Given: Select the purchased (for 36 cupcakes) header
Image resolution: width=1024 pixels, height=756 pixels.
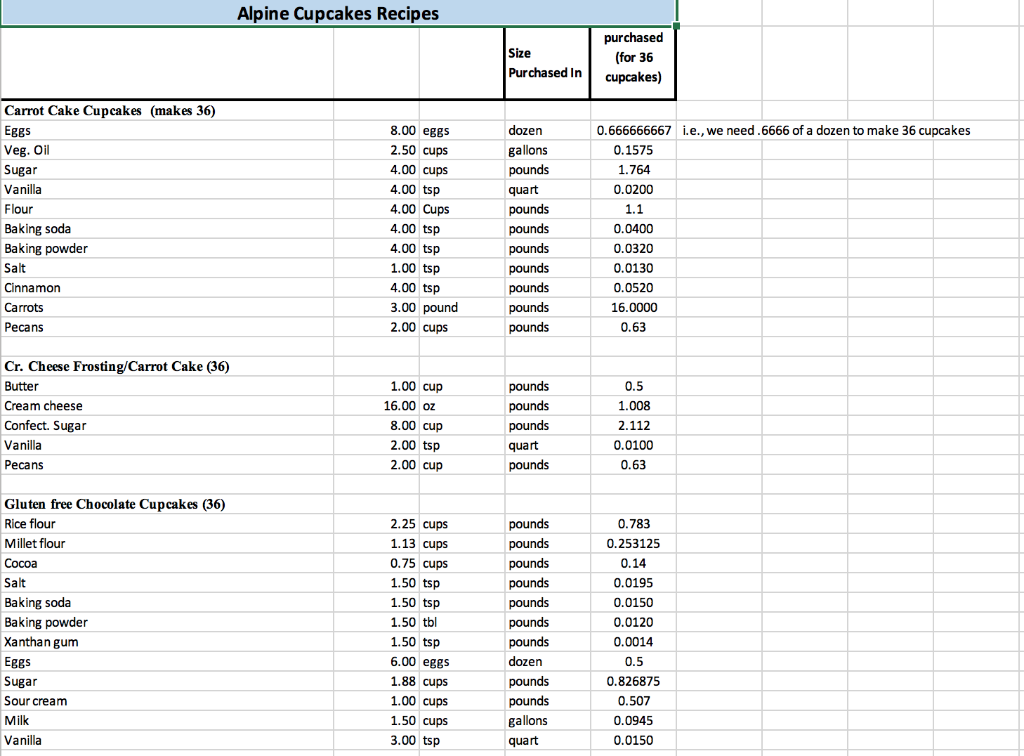Looking at the screenshot, I should (633, 62).
